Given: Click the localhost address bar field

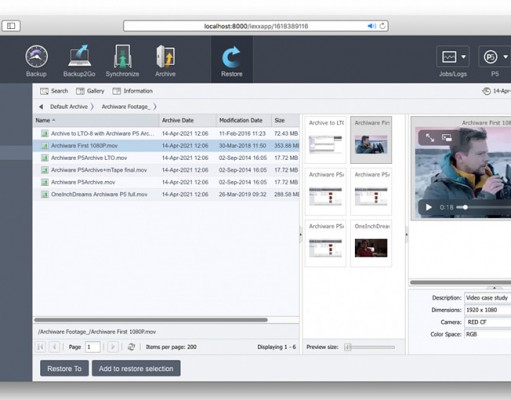Looking at the screenshot, I should click(x=256, y=26).
